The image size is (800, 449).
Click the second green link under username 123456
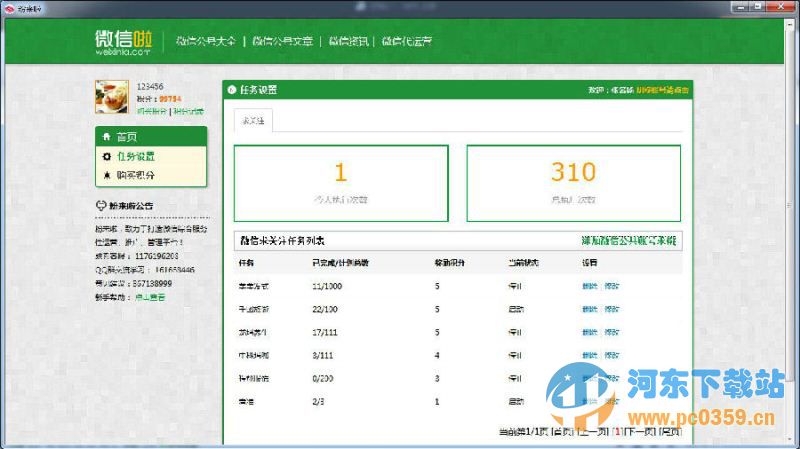pyautogui.click(x=188, y=111)
